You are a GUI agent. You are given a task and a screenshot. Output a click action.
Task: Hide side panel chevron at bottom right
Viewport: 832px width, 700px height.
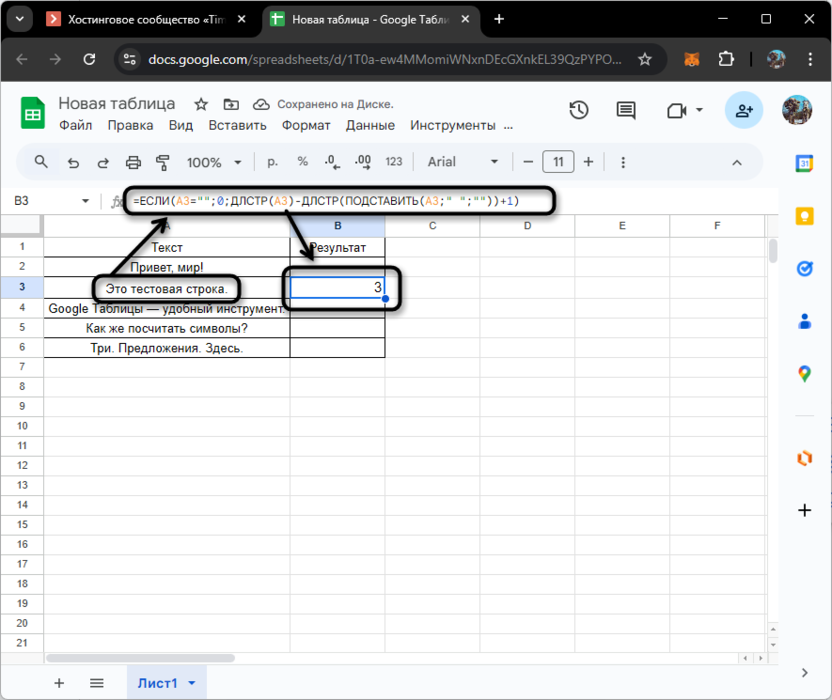click(x=804, y=672)
